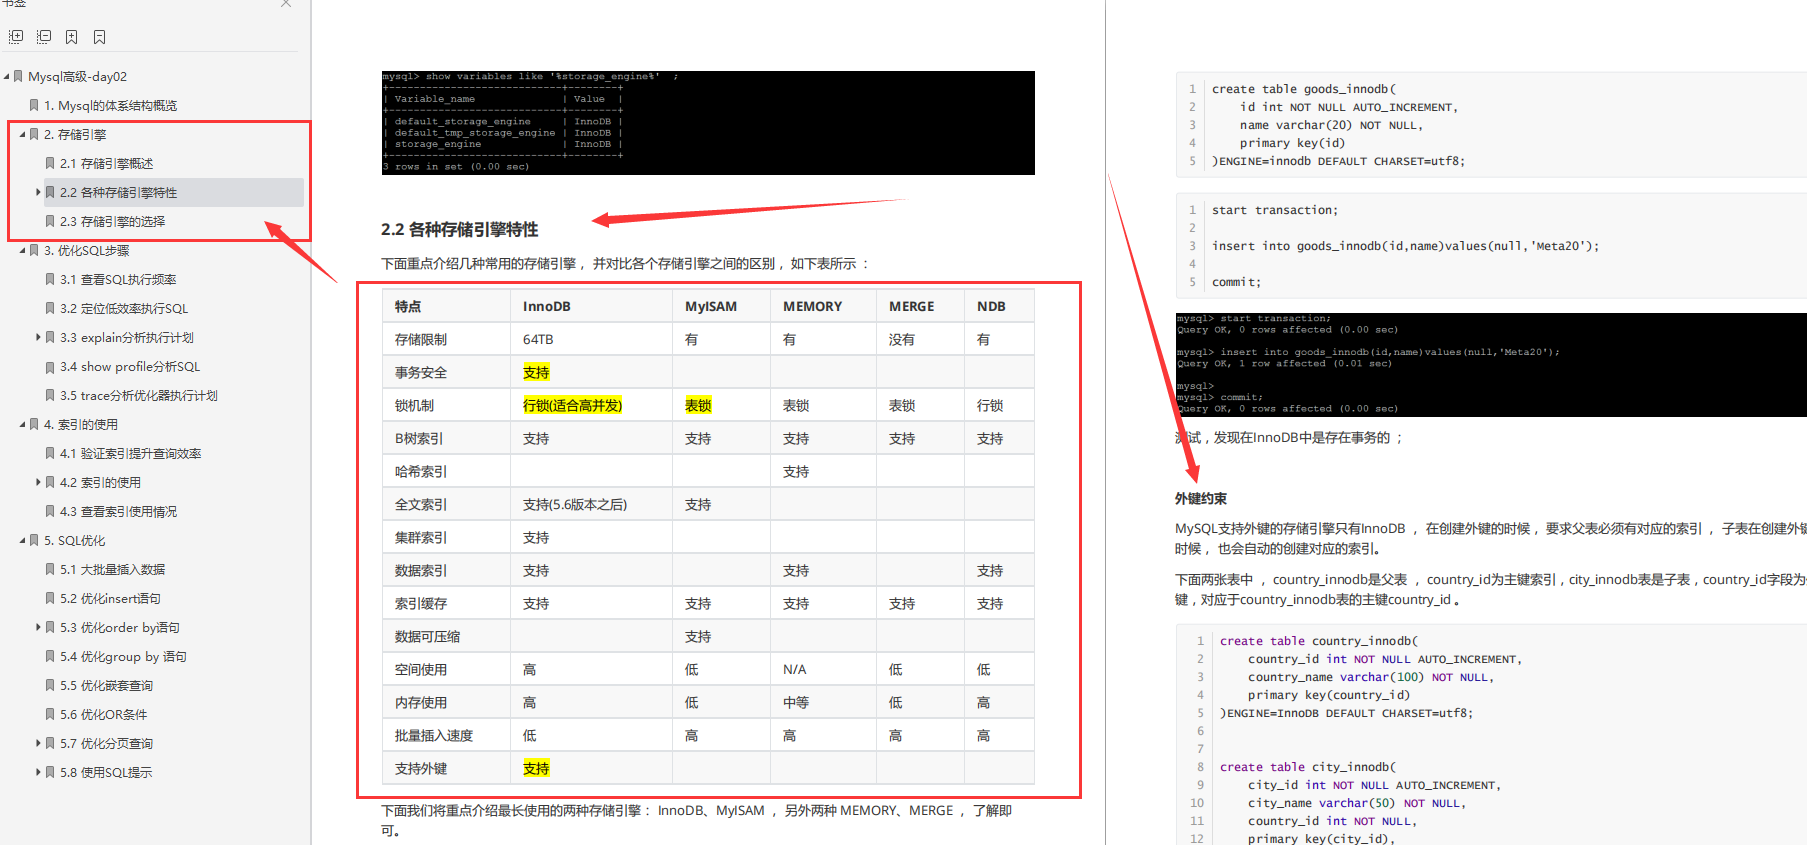Click the 外键约束 heading

coord(1201,498)
